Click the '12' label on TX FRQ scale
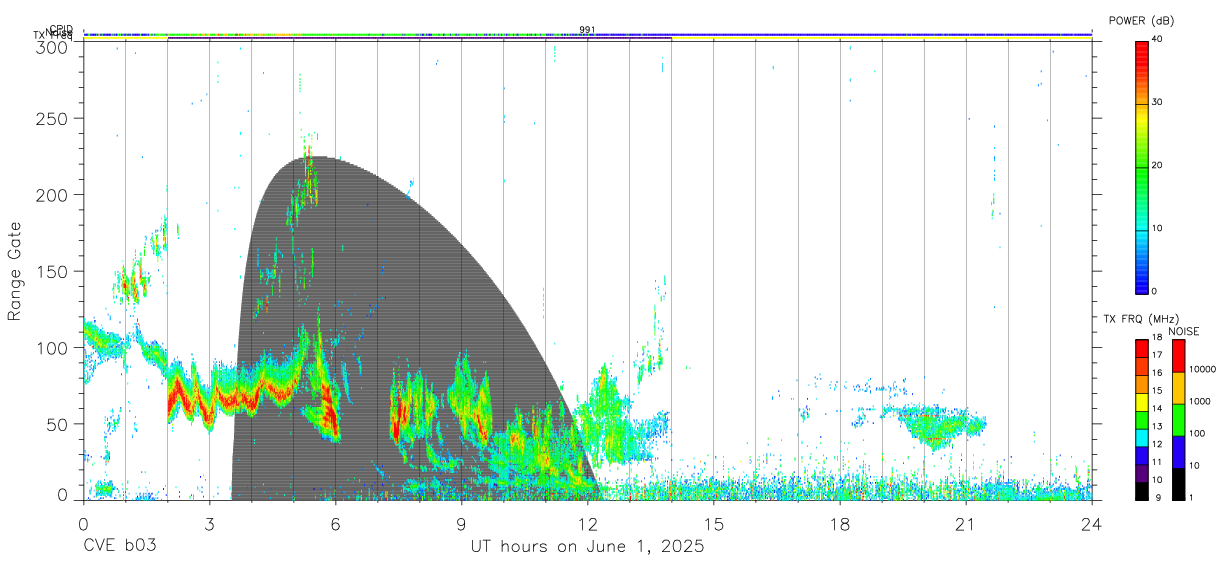The height and width of the screenshot is (567, 1228). tap(1156, 444)
